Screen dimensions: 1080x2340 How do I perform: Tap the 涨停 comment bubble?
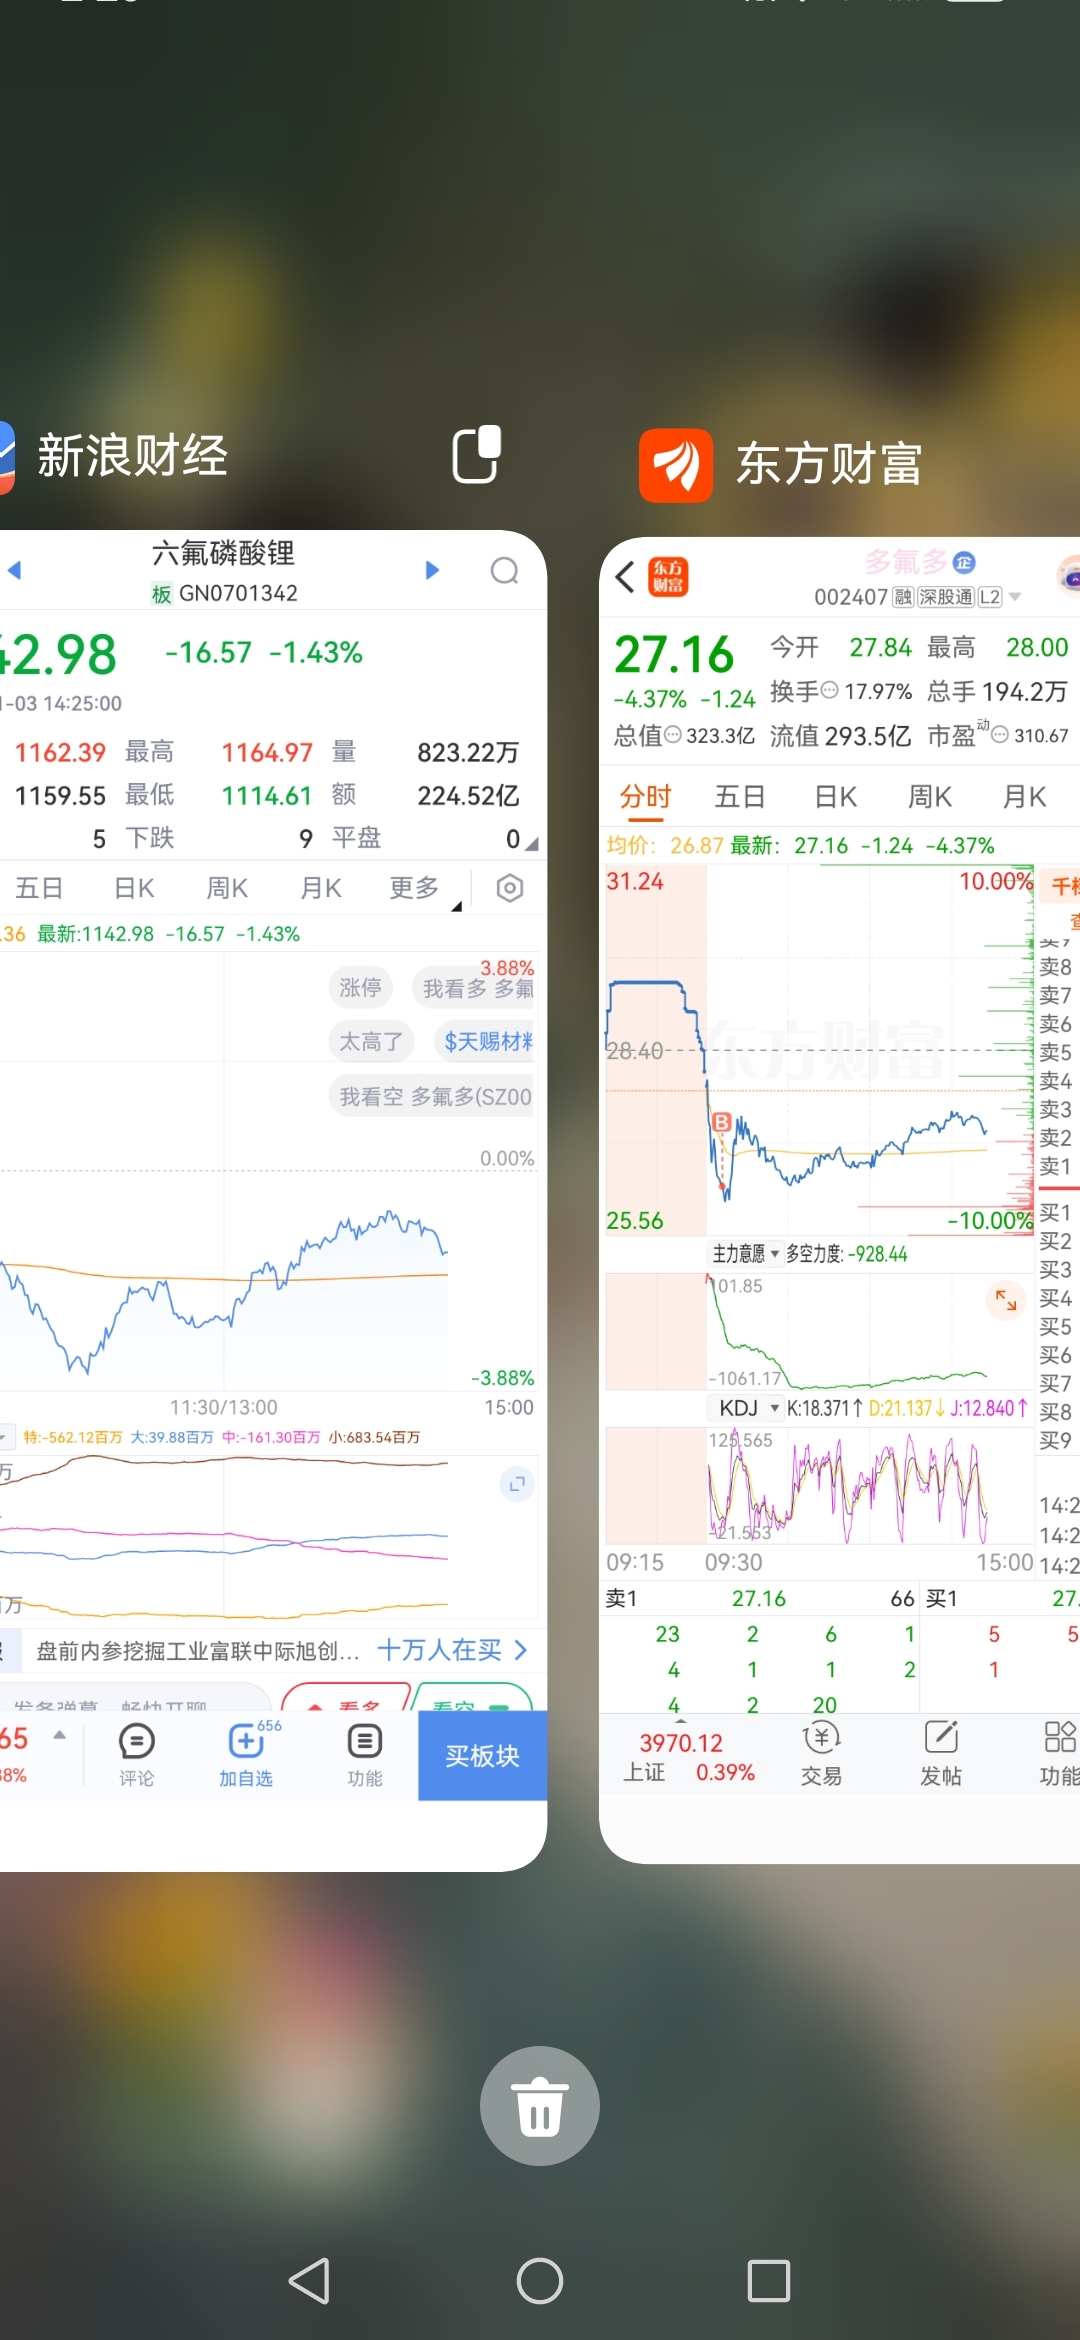click(x=360, y=988)
